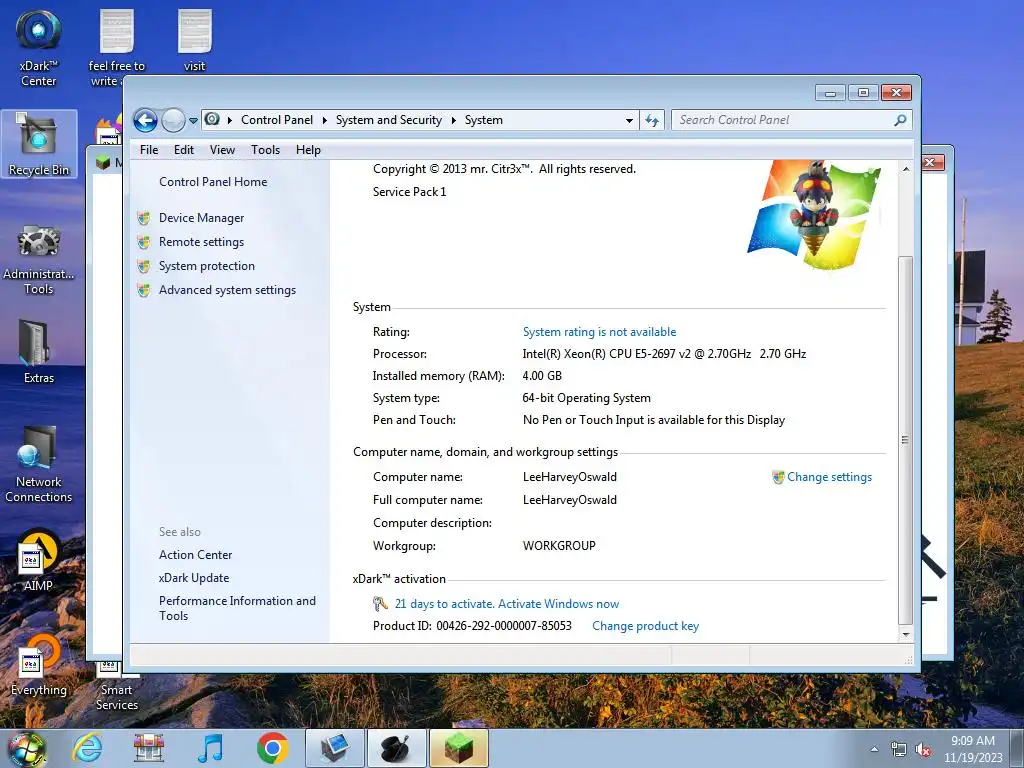Open the Extras folder icon on desktop
The width and height of the screenshot is (1024, 768).
[x=39, y=351]
